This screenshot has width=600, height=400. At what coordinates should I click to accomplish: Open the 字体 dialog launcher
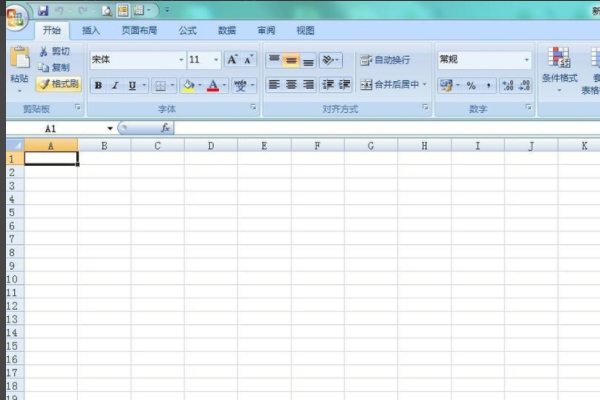[253, 107]
